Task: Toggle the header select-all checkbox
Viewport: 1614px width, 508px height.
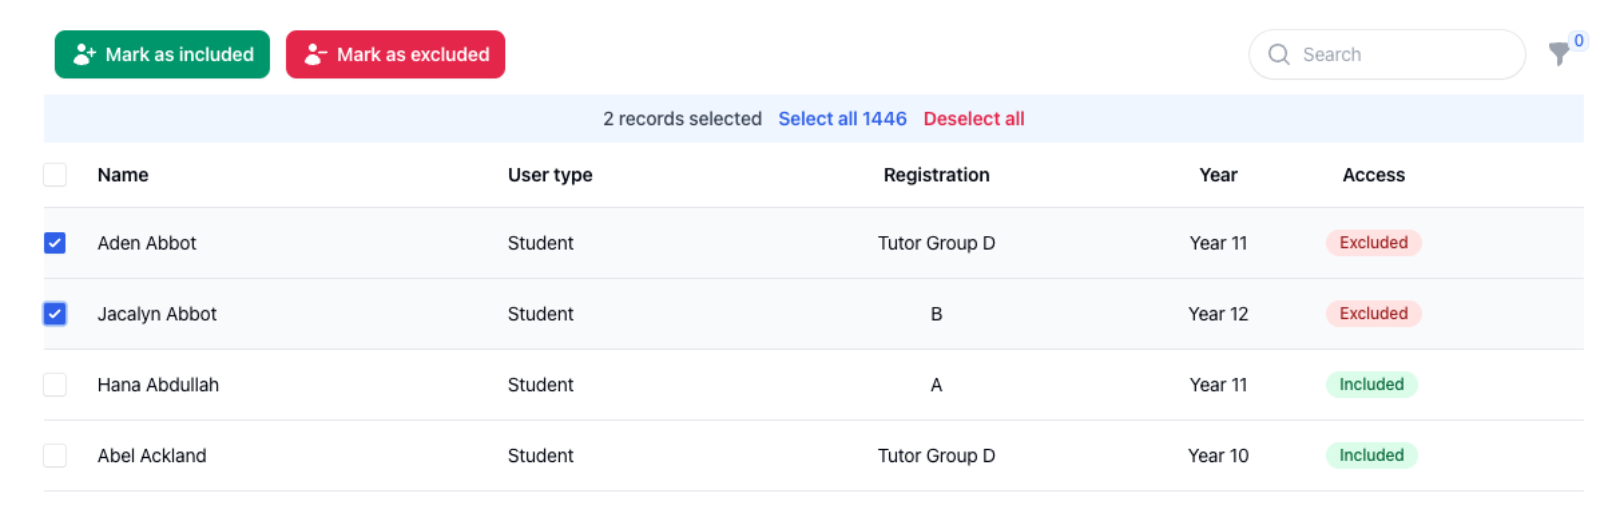Action: [x=55, y=175]
